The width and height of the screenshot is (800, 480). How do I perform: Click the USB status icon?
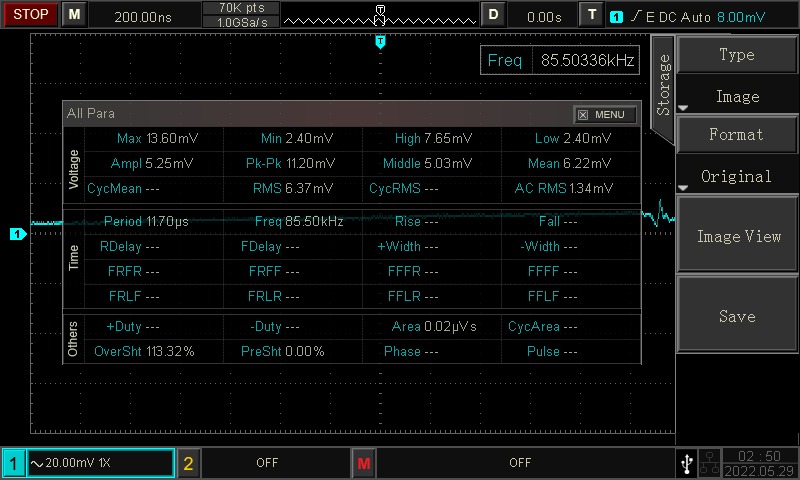pos(687,463)
